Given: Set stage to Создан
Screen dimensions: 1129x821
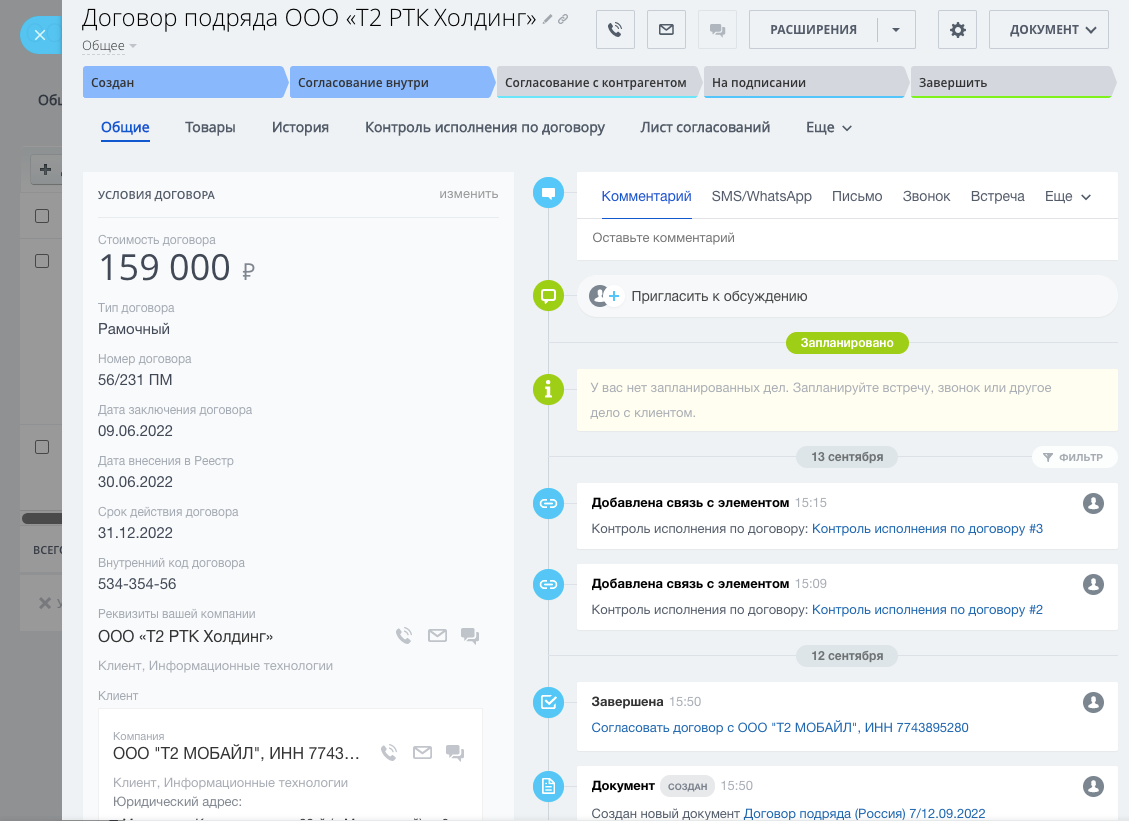Looking at the screenshot, I should click(184, 82).
